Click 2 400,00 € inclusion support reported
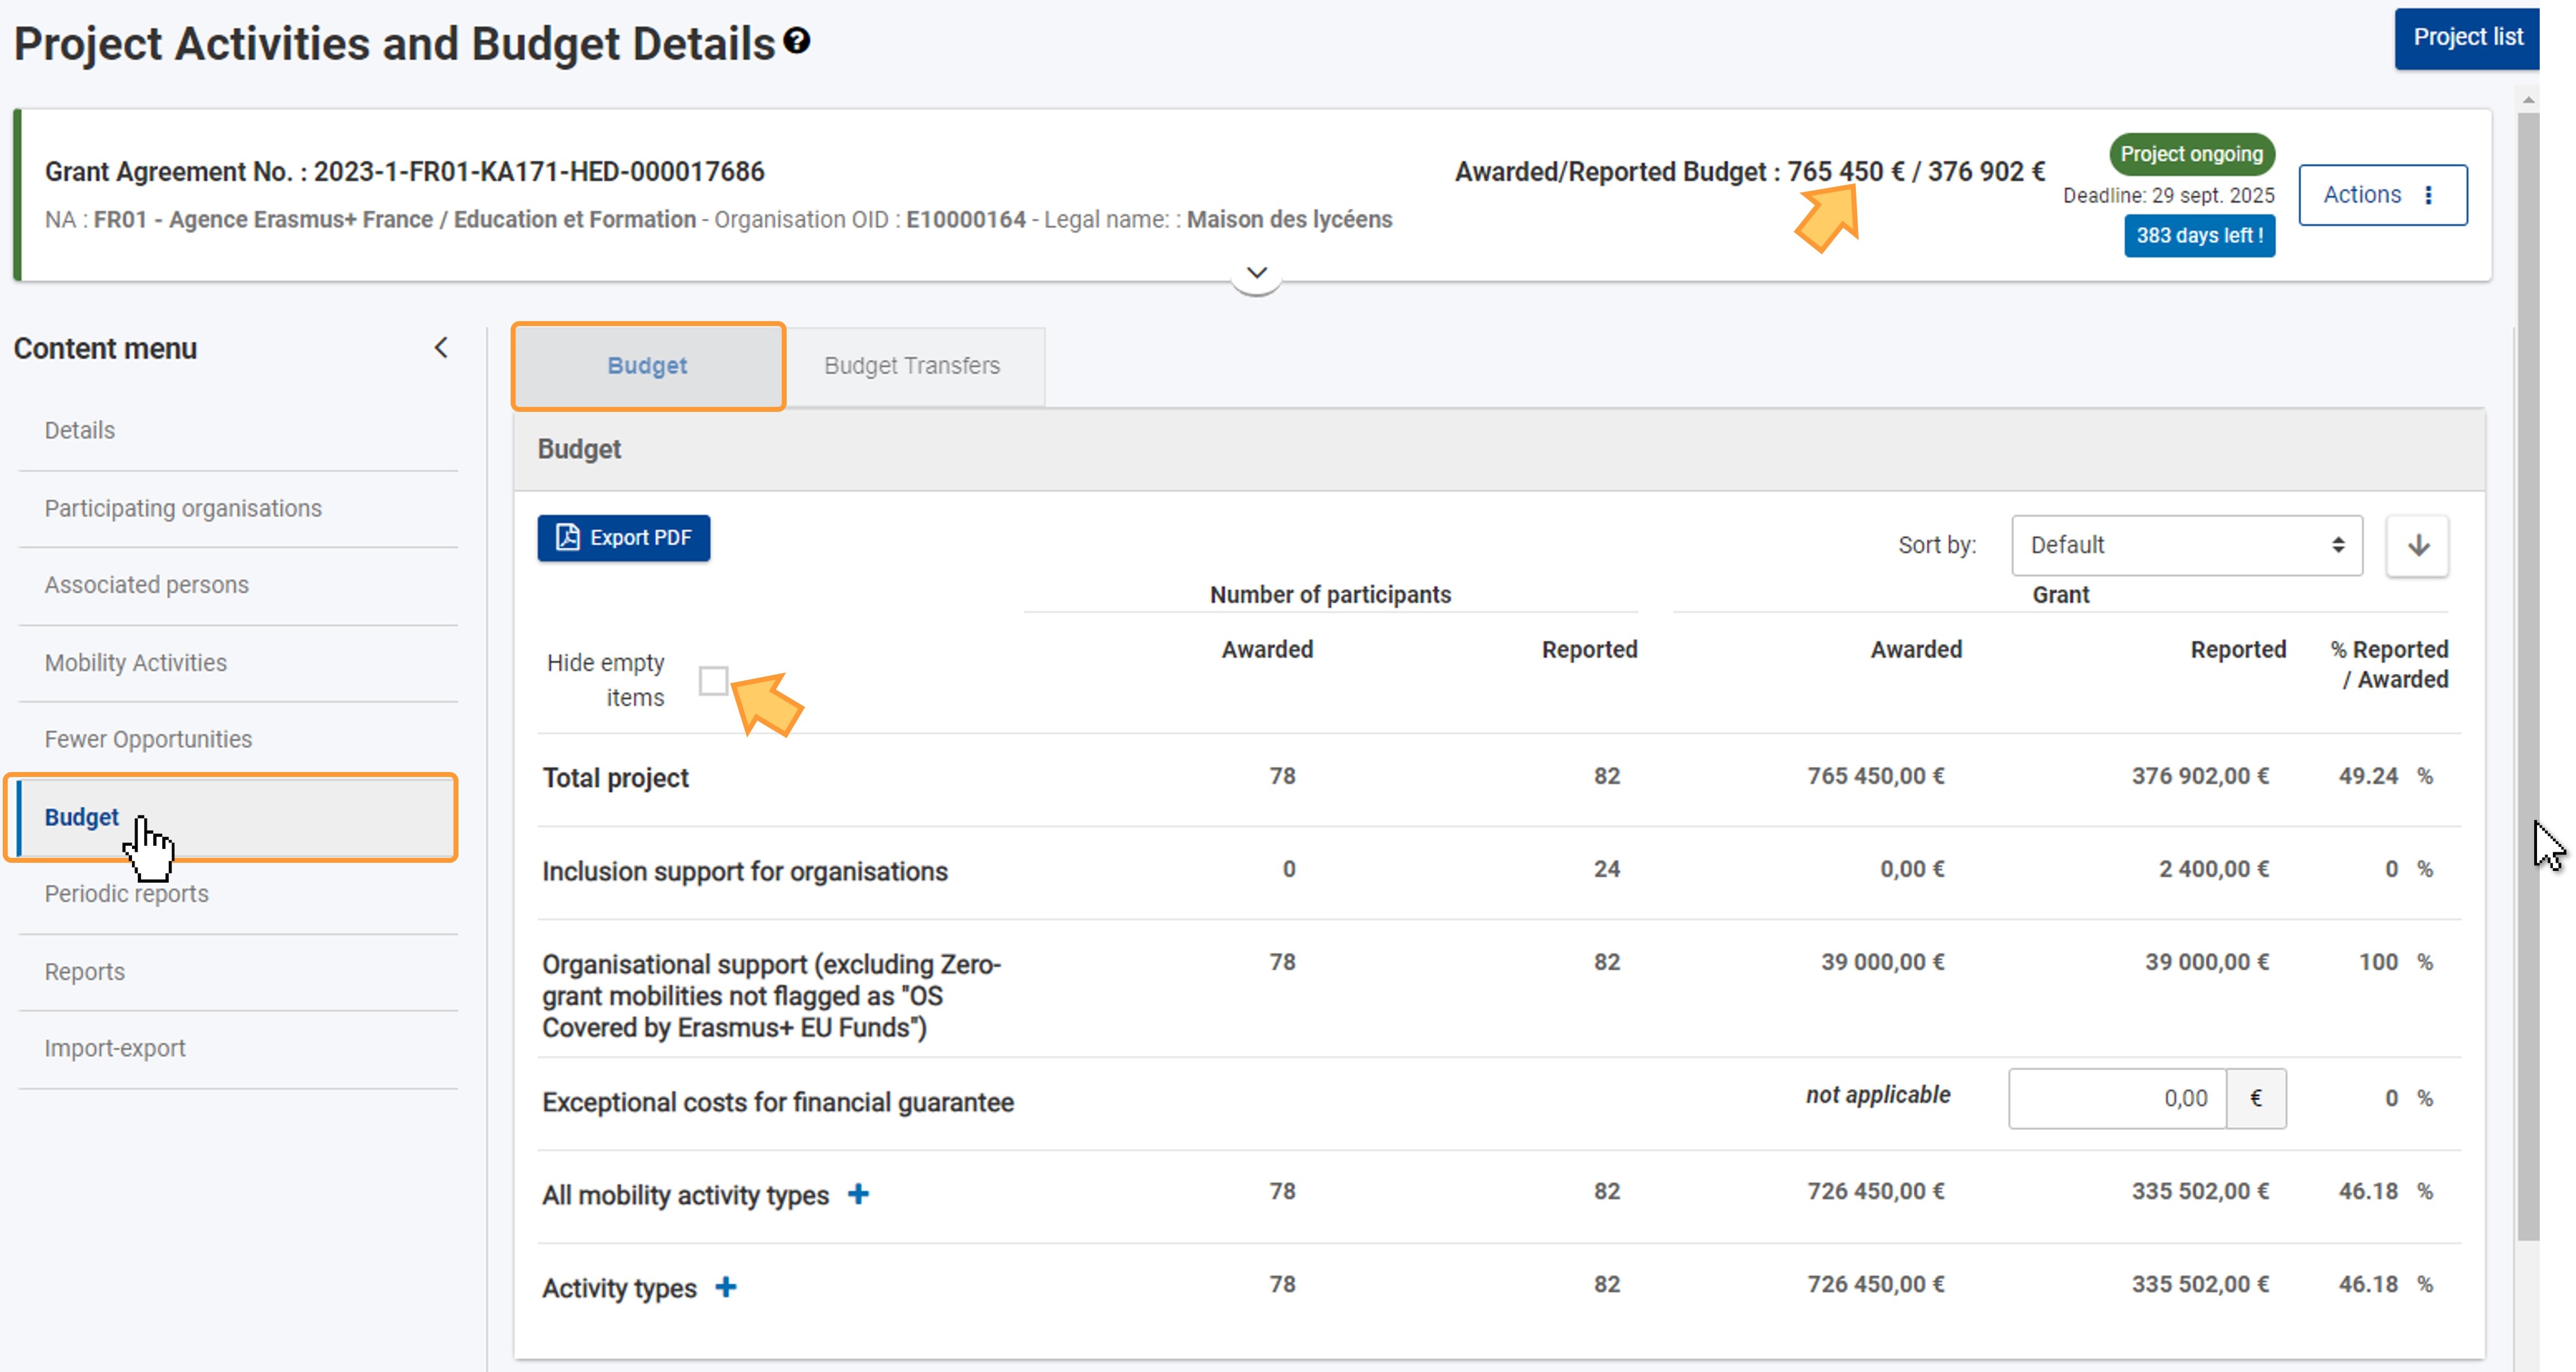Viewport: 2576px width, 1372px height. (x=2214, y=870)
